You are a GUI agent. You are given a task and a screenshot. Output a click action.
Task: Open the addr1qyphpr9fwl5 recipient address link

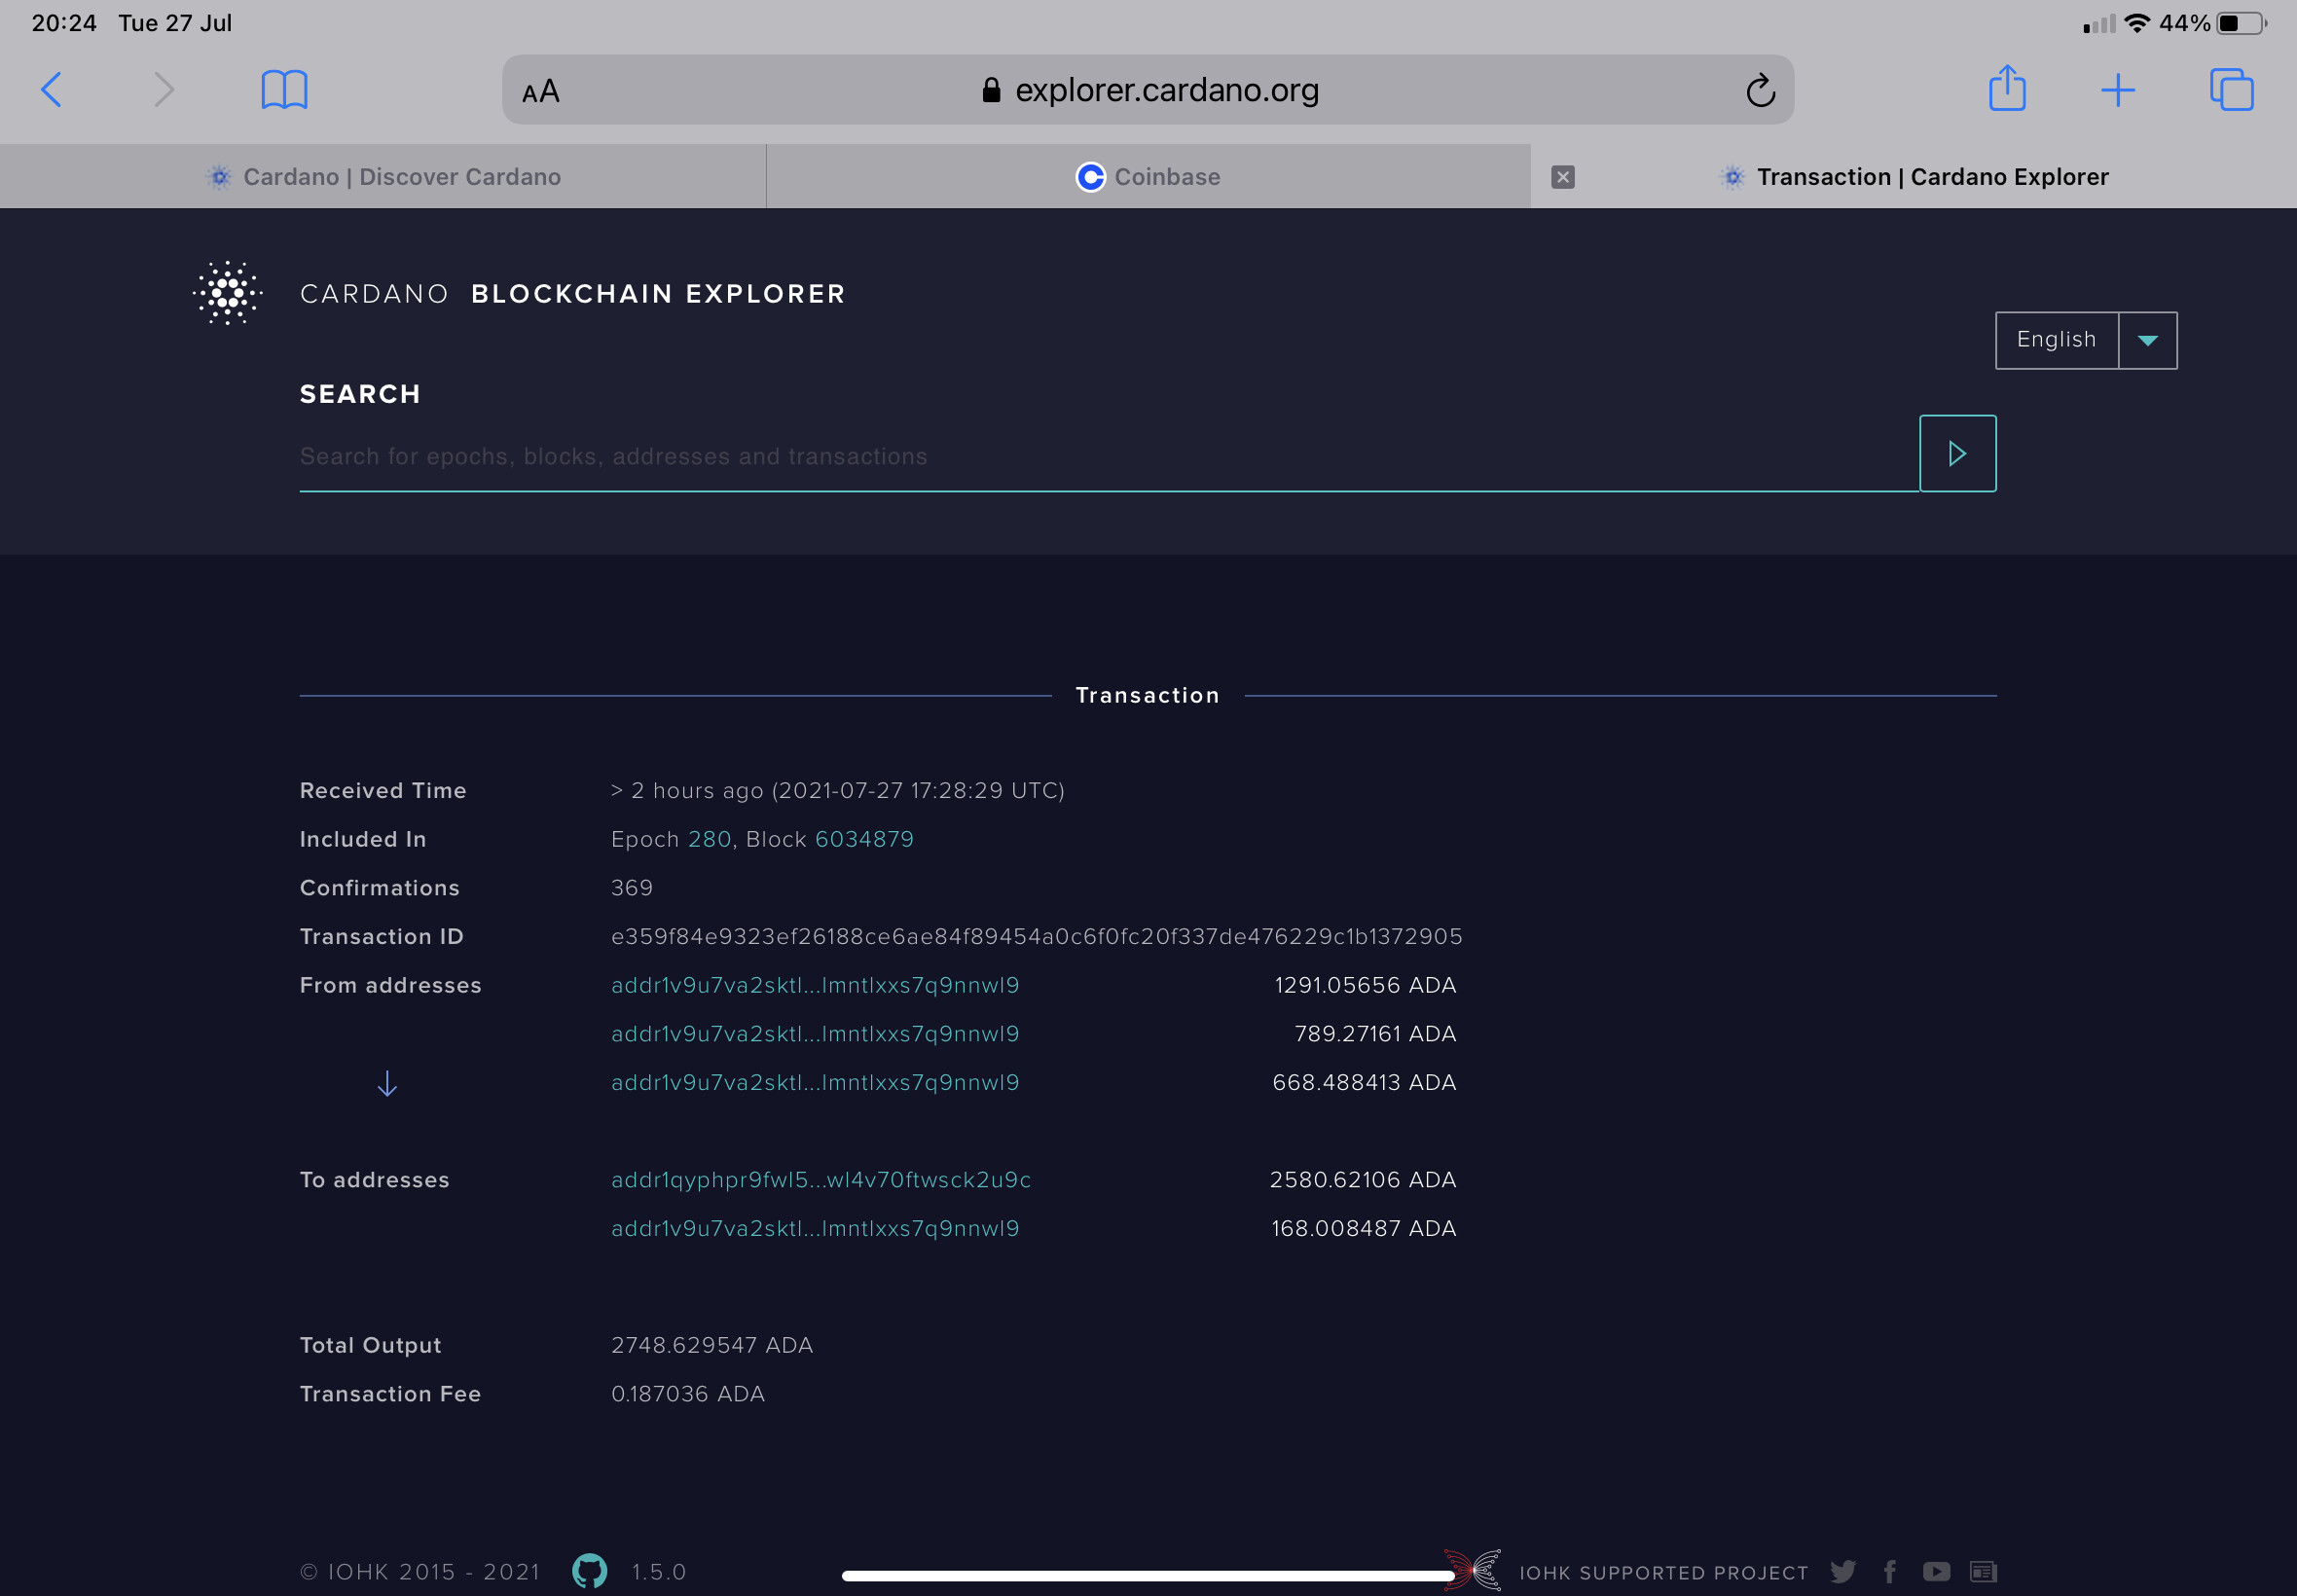pyautogui.click(x=820, y=1180)
